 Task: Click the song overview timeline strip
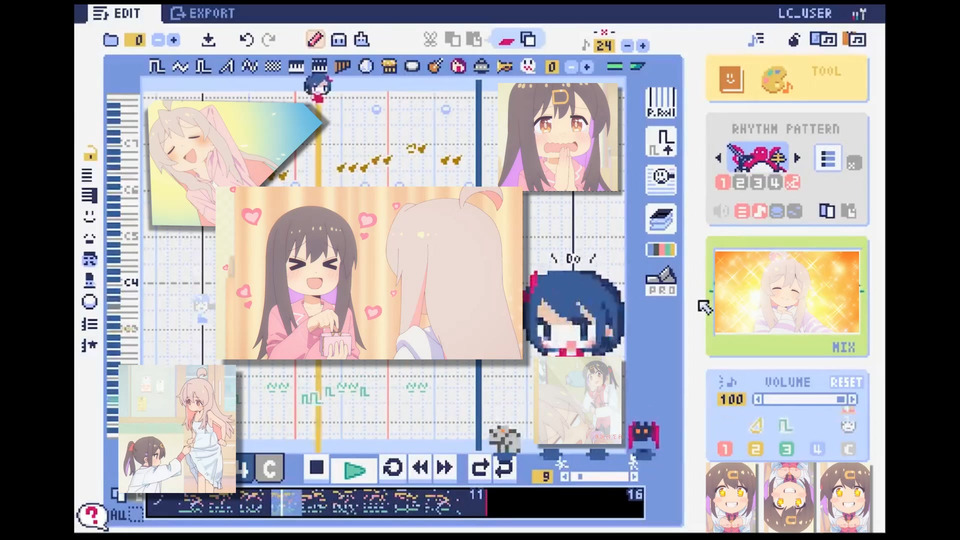point(395,503)
